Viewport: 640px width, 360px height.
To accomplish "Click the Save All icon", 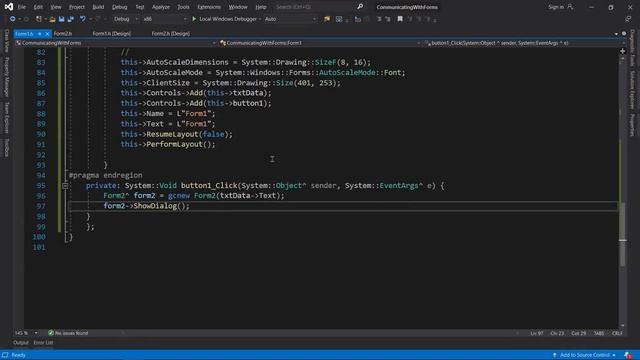I will [x=71, y=19].
